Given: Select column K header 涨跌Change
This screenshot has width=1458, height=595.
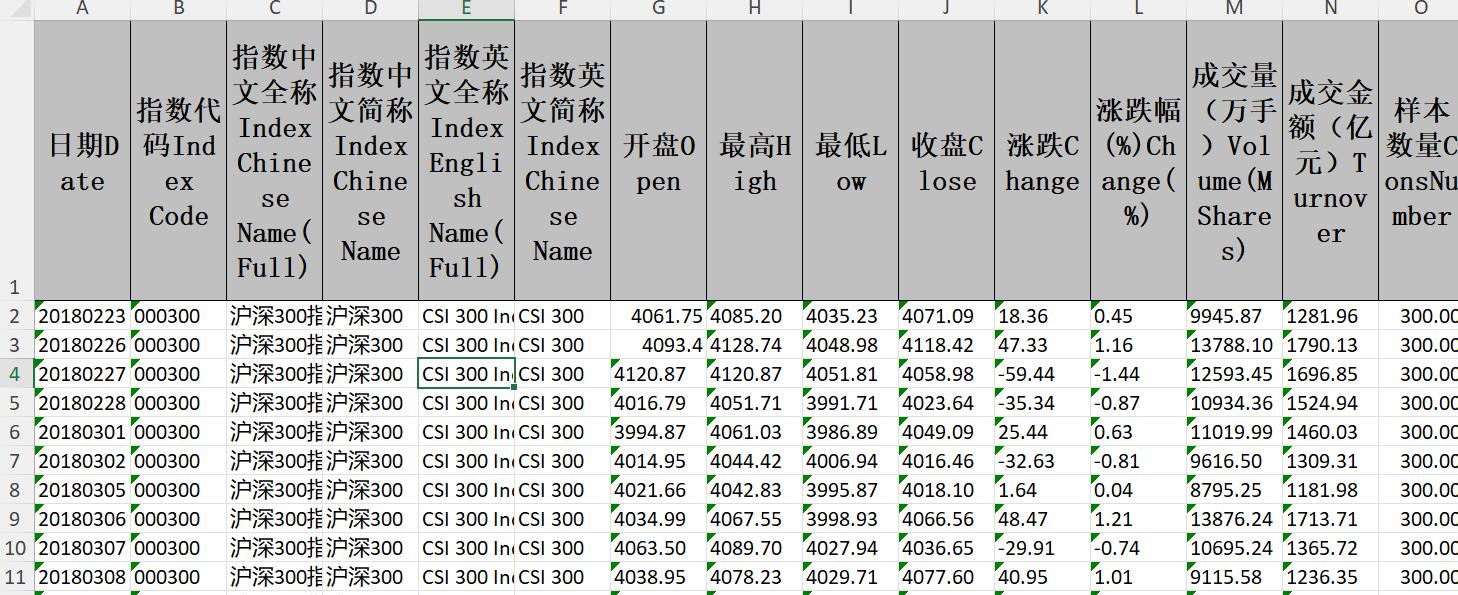Looking at the screenshot, I should click(x=1041, y=10).
